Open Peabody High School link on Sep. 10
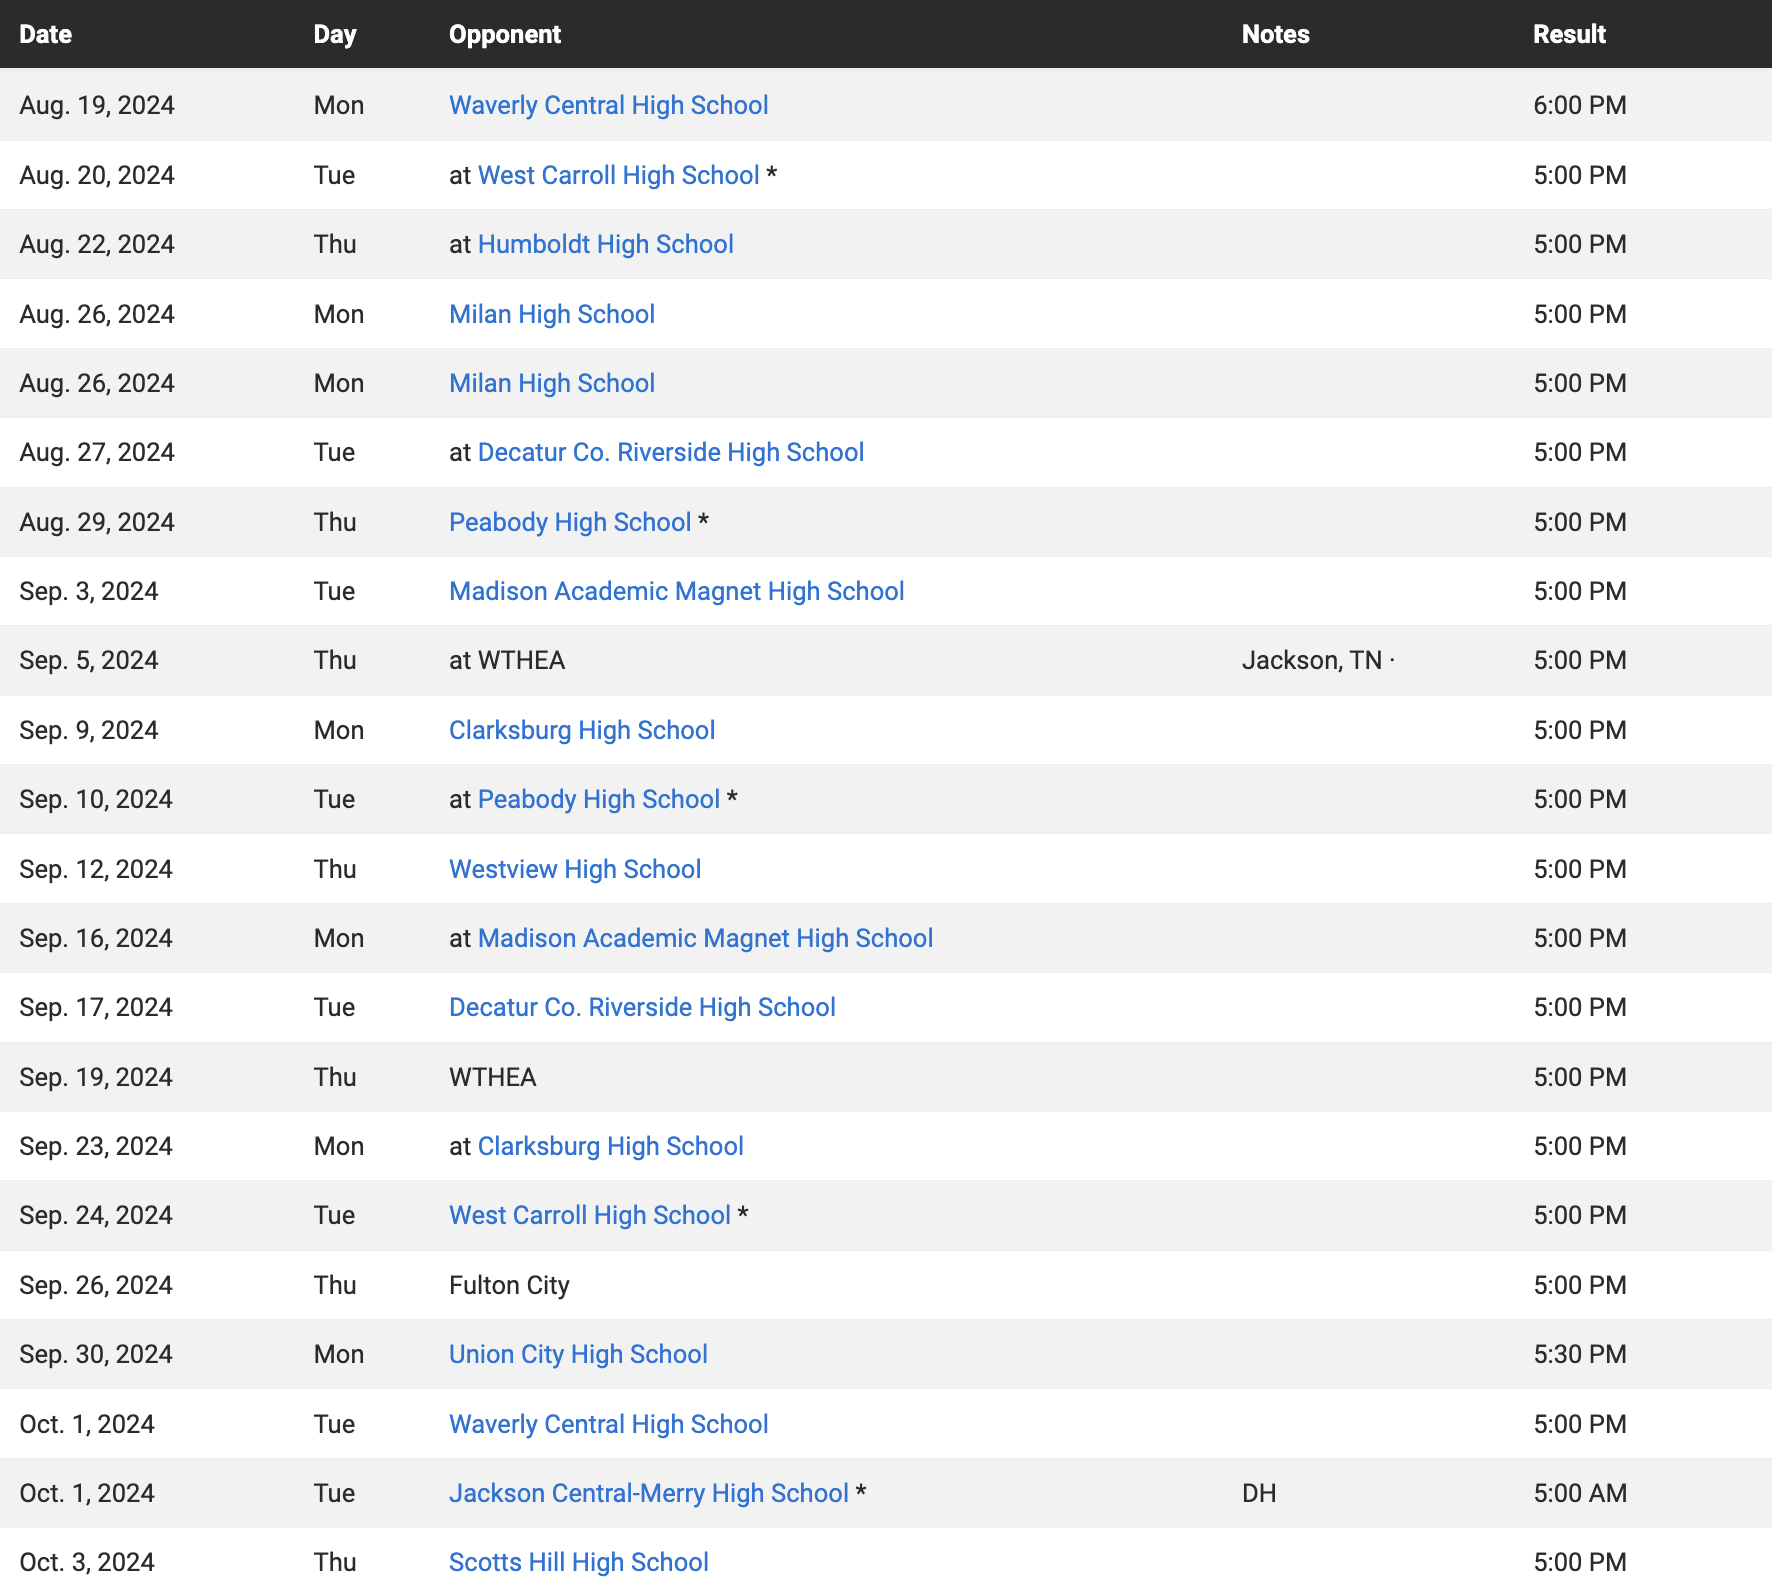The height and width of the screenshot is (1596, 1772). pyautogui.click(x=599, y=799)
